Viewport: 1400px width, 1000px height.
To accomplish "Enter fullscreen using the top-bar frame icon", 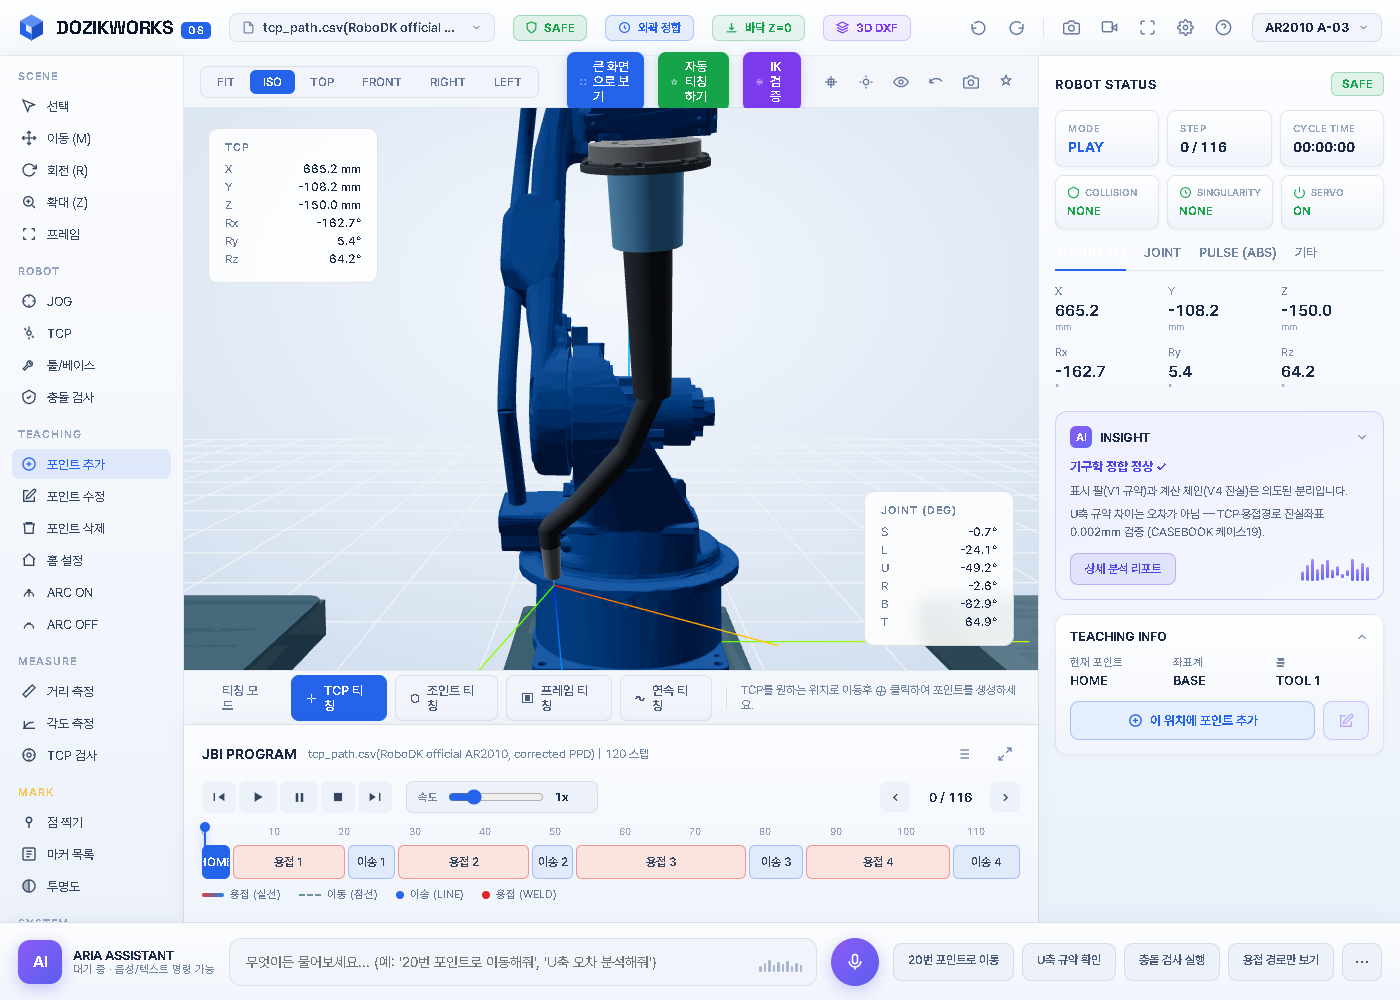I will 1147,28.
